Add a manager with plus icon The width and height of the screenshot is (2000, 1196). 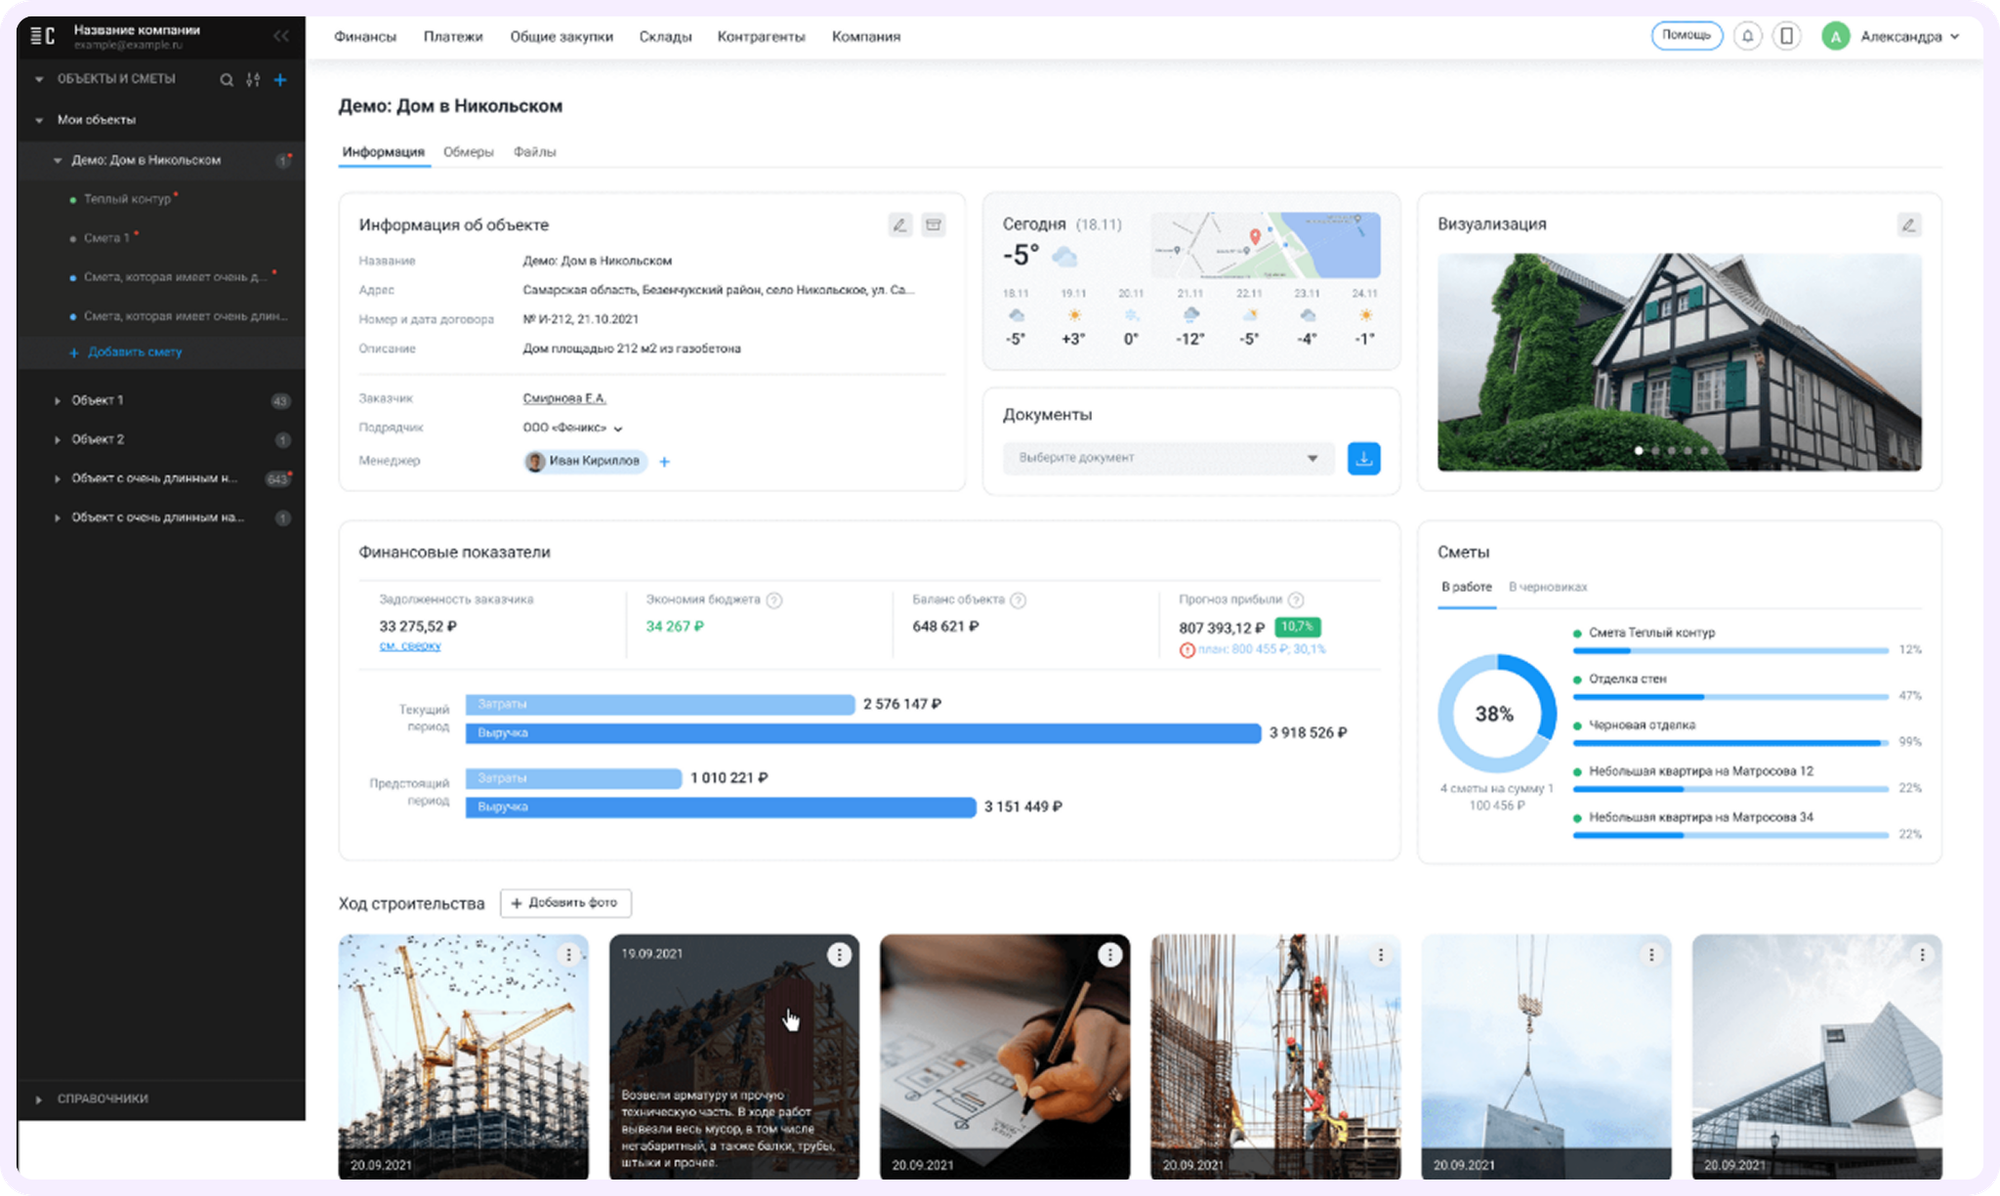pos(664,461)
